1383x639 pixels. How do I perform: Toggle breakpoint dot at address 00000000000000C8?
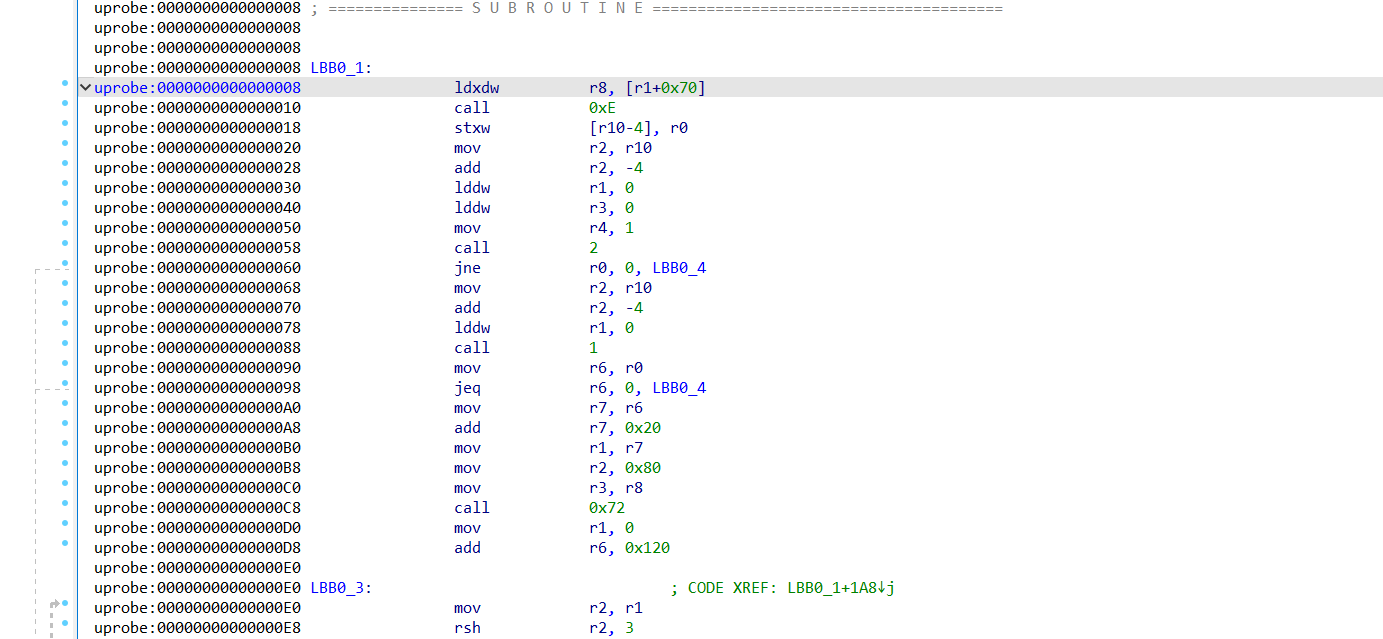65,503
